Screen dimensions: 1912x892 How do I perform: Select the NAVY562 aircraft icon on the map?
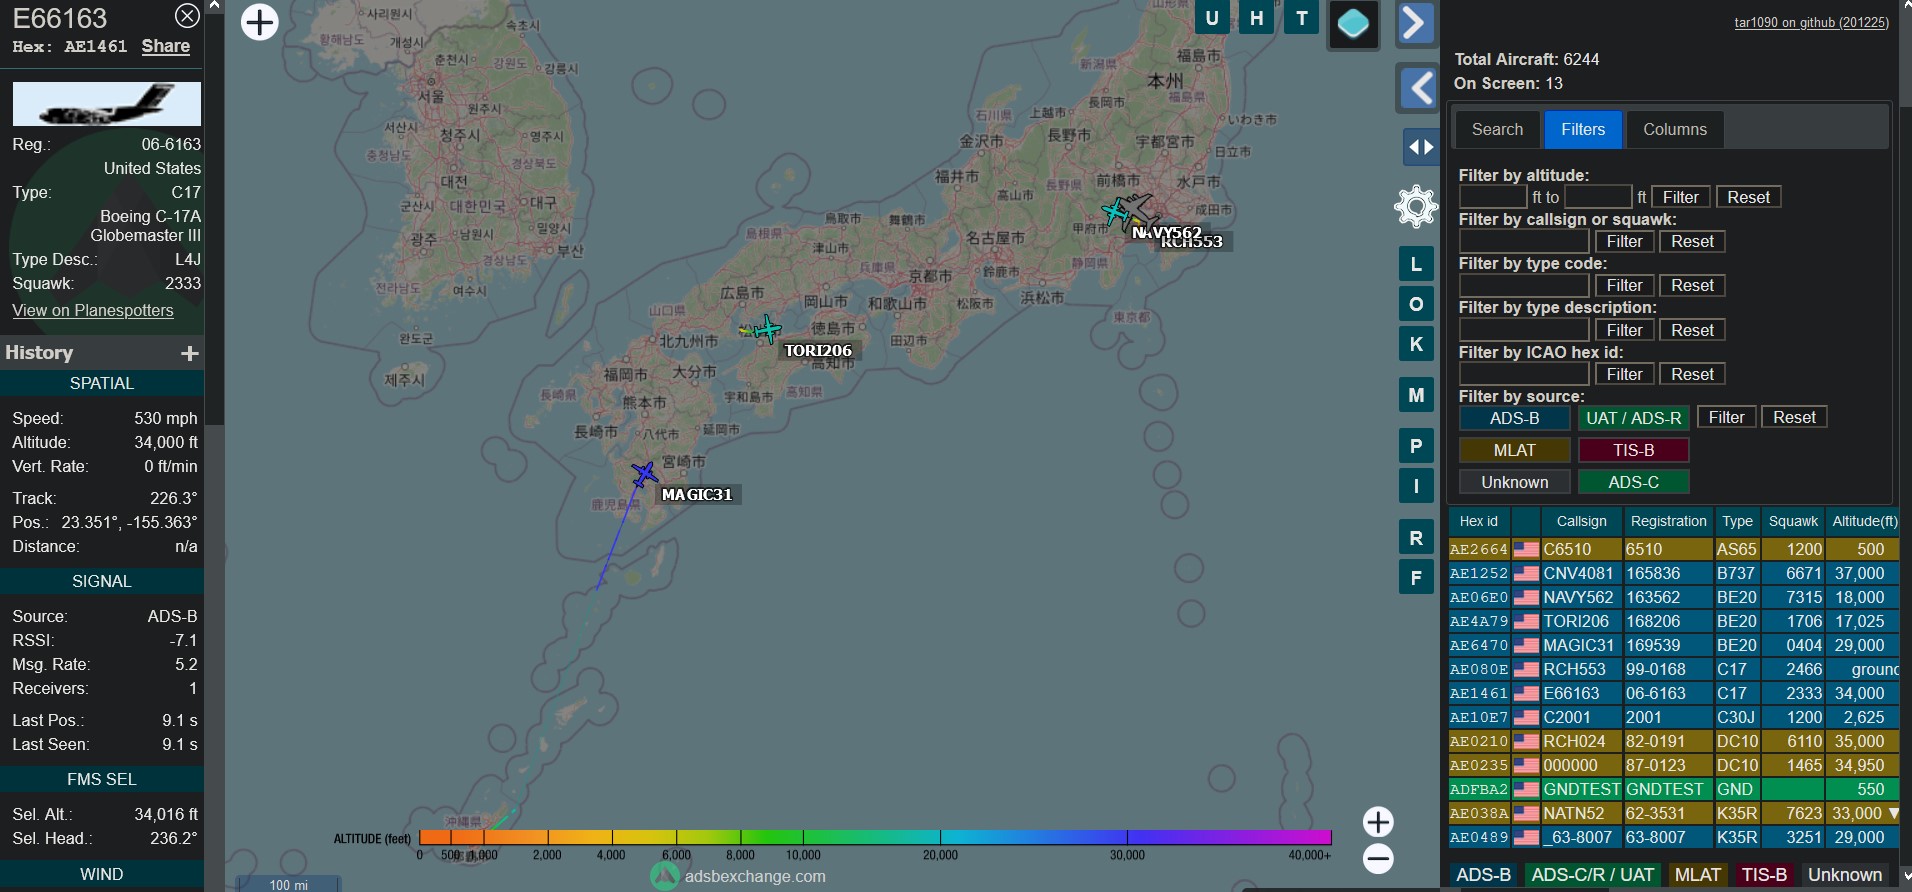[1116, 211]
